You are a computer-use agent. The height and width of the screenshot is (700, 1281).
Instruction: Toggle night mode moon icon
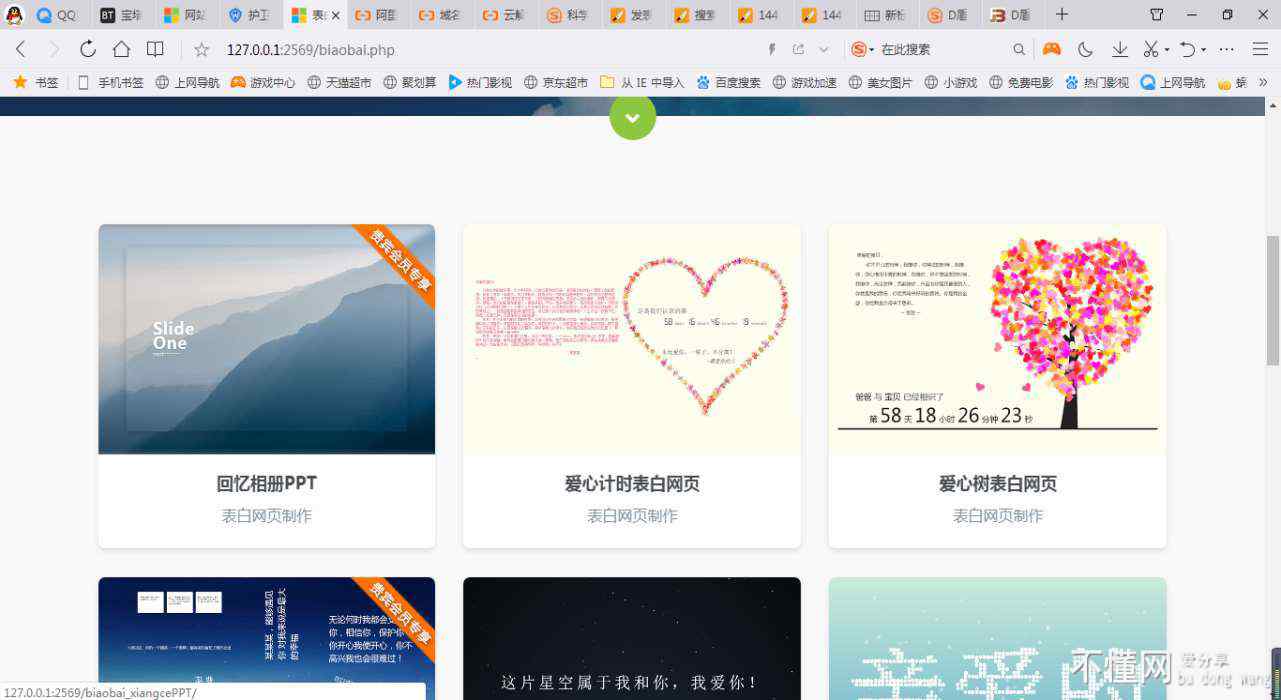[x=1085, y=49]
